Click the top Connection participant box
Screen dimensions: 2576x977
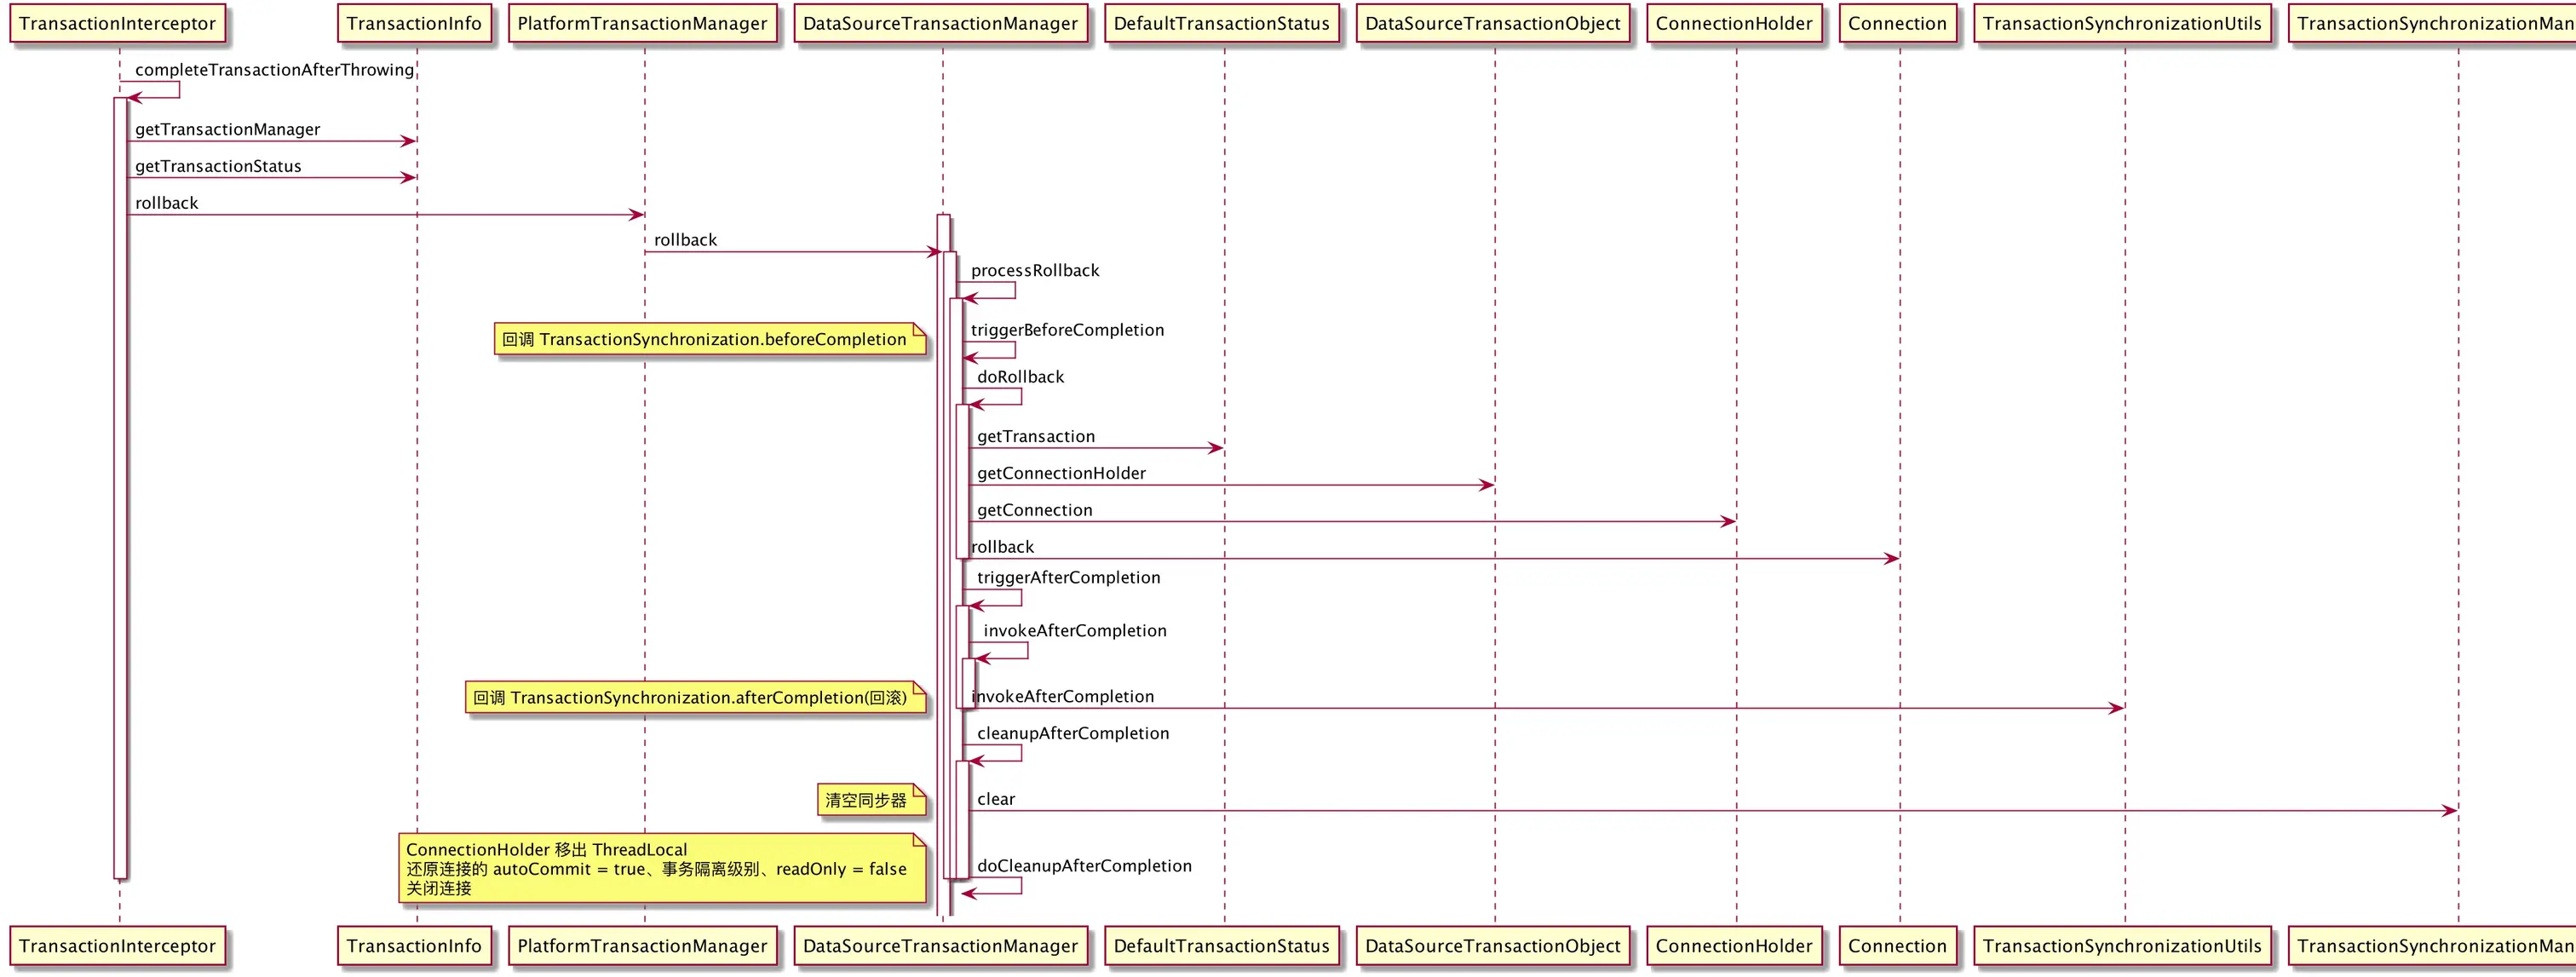[x=1897, y=24]
